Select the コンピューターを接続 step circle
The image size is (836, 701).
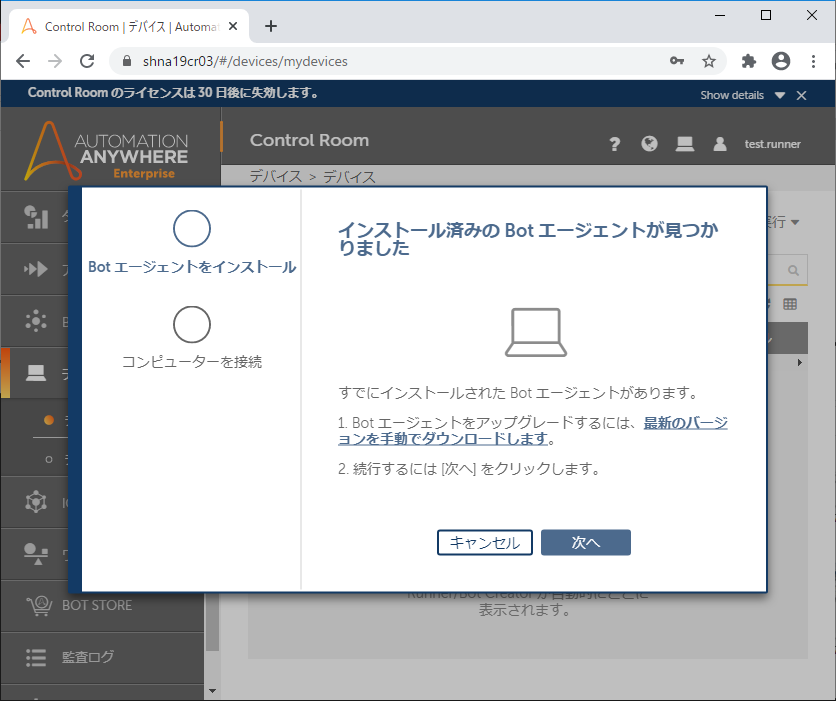pyautogui.click(x=192, y=324)
